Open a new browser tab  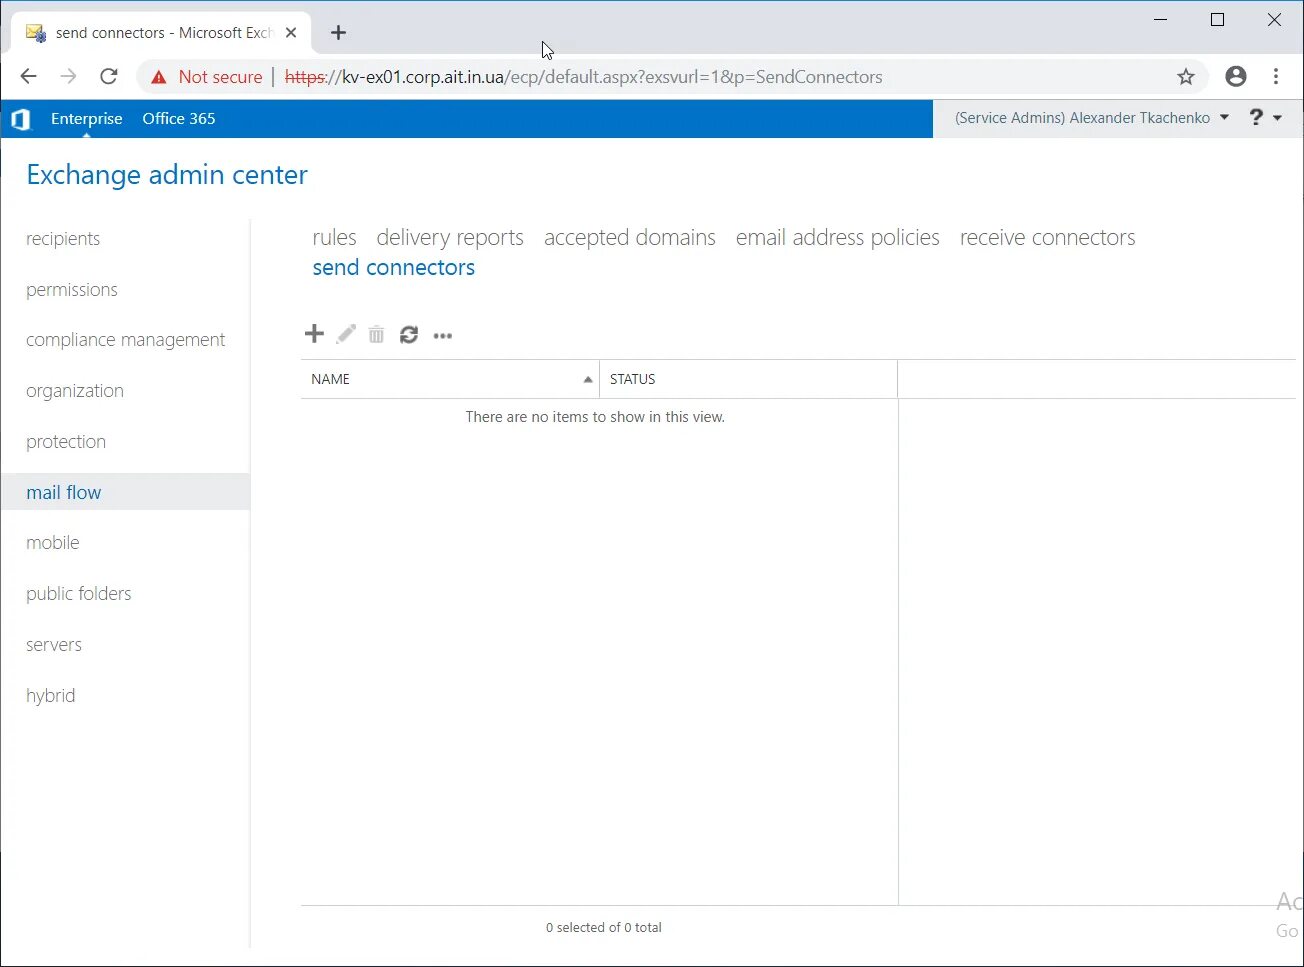click(338, 33)
